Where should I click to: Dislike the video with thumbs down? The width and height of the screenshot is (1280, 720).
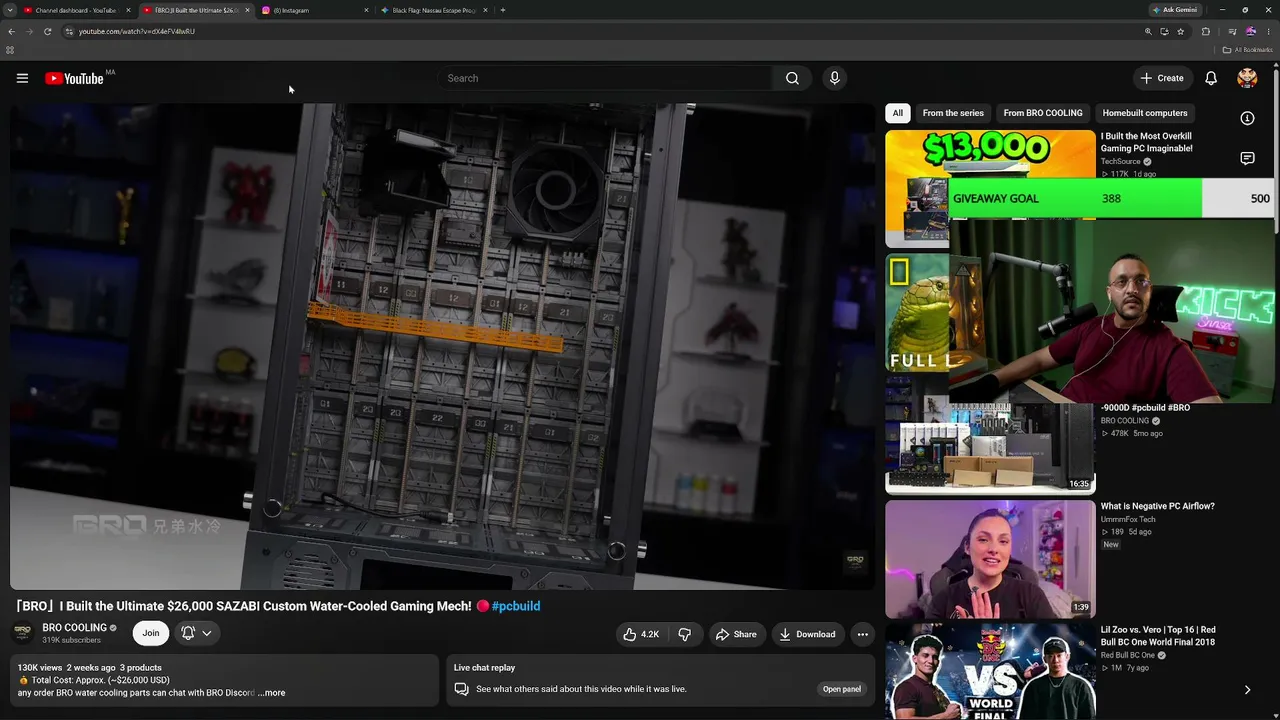pyautogui.click(x=685, y=634)
